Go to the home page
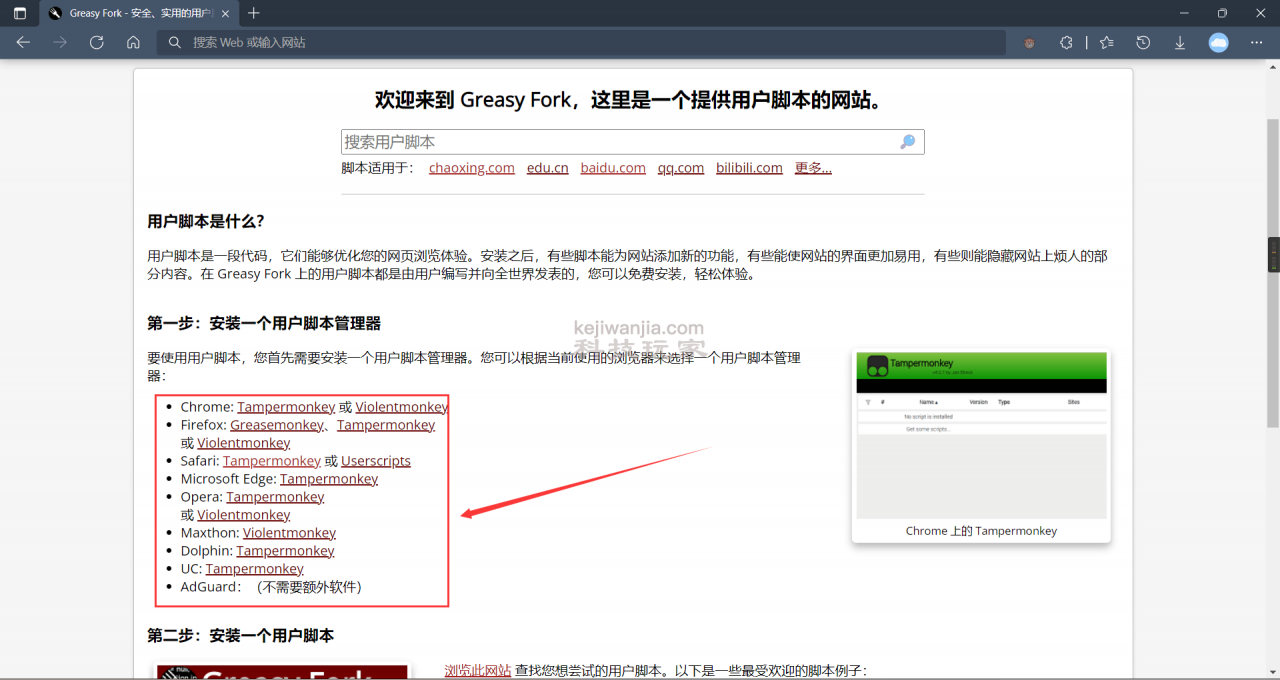The image size is (1280, 680). pyautogui.click(x=133, y=42)
